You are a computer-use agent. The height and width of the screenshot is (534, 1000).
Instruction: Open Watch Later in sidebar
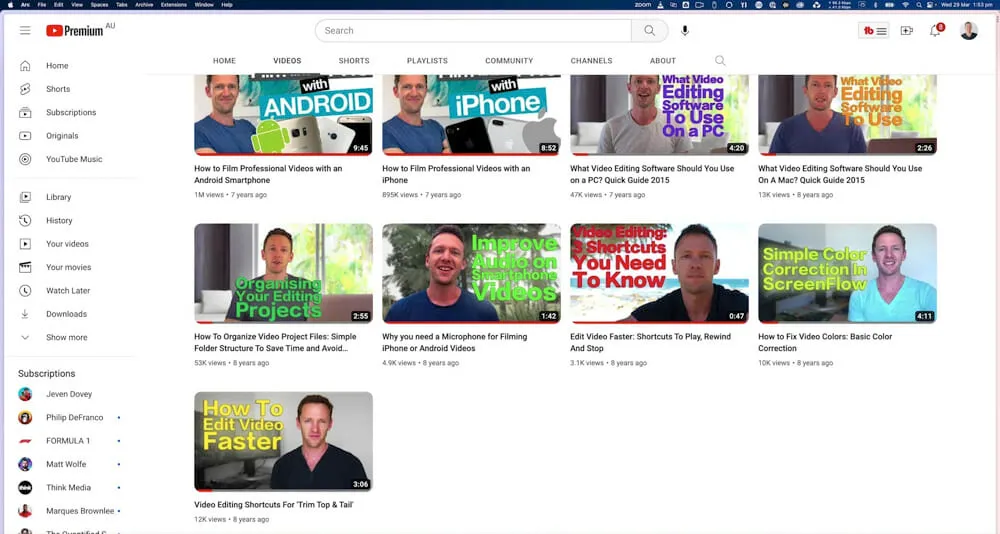coord(67,291)
